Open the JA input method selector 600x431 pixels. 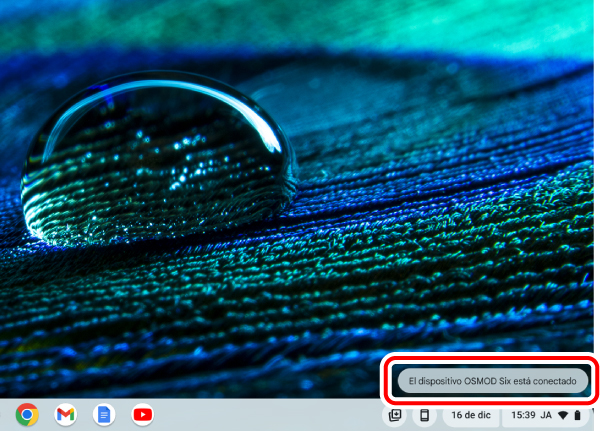(x=546, y=415)
